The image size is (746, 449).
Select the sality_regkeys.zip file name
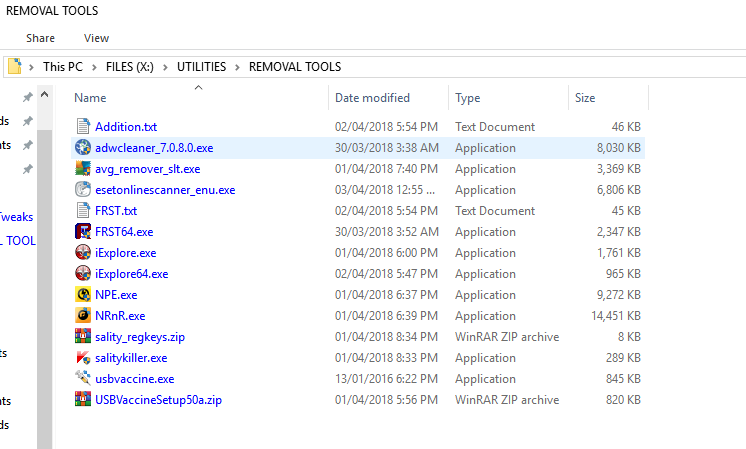point(140,337)
